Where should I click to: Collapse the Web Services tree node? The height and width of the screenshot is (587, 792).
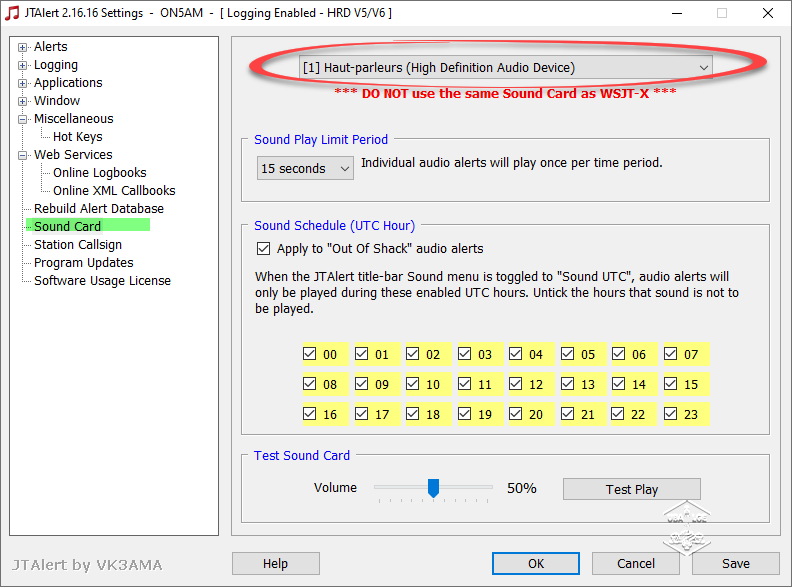[x=22, y=155]
